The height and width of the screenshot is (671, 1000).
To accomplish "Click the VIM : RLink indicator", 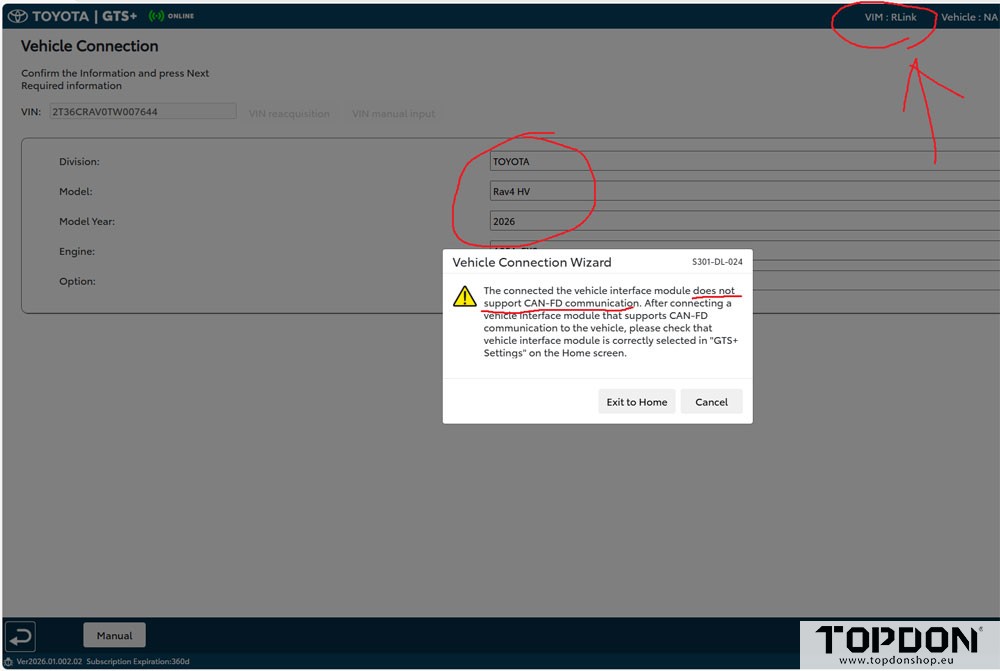I will [x=890, y=17].
